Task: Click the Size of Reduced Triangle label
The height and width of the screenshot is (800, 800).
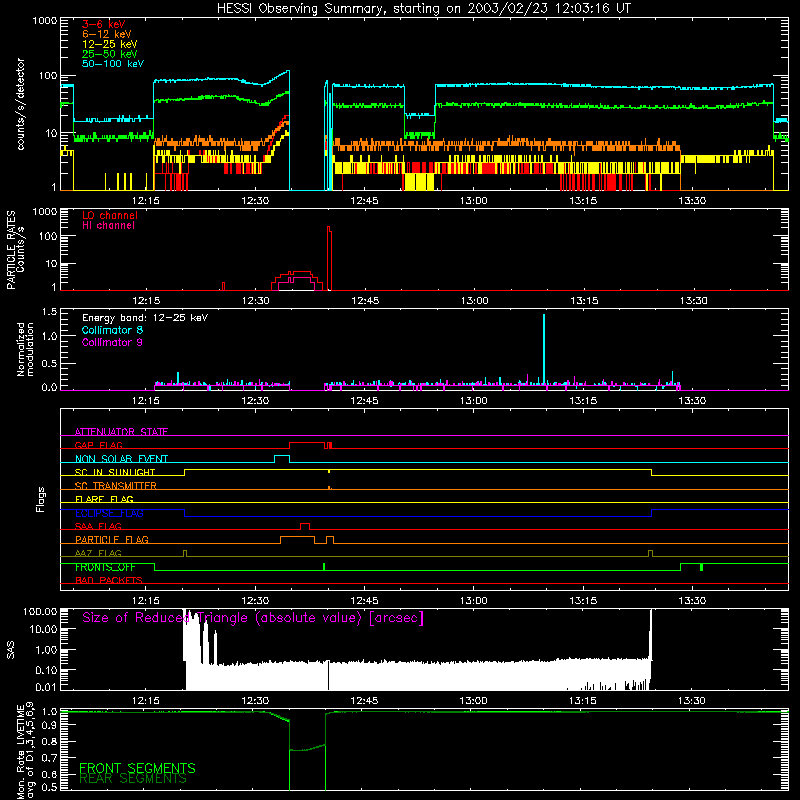Action: coord(253,618)
